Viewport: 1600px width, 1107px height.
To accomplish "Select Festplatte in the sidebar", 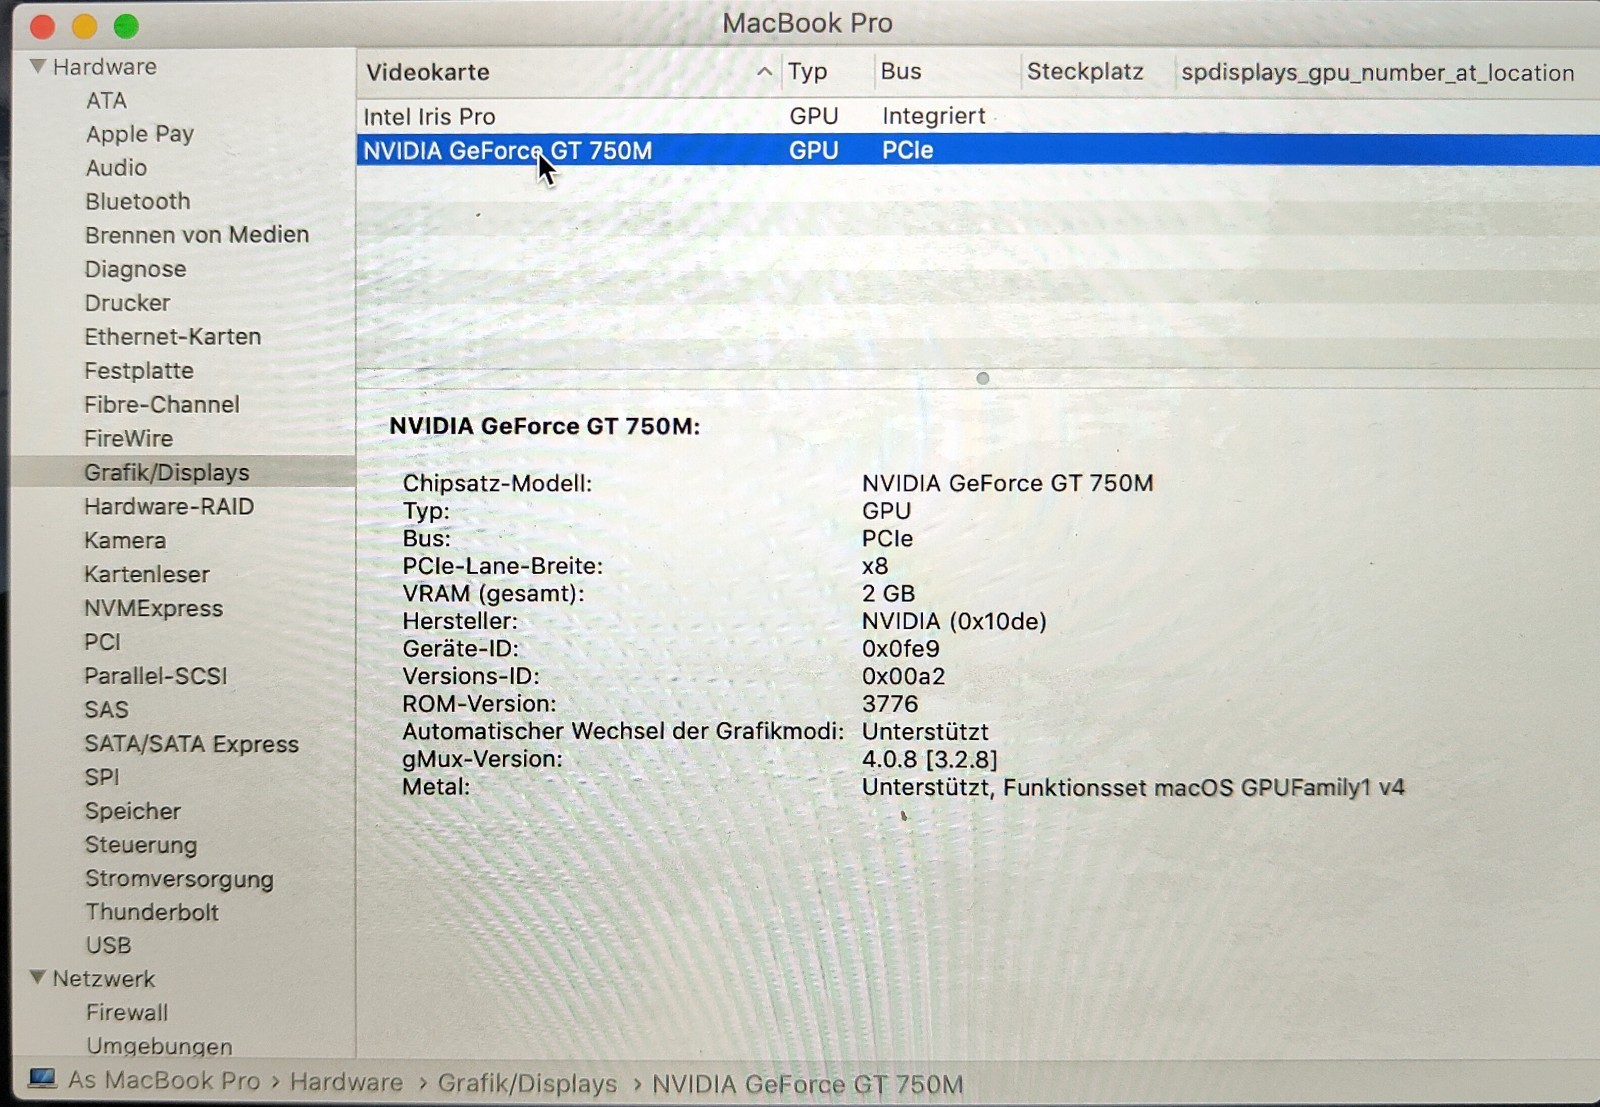I will pos(139,370).
